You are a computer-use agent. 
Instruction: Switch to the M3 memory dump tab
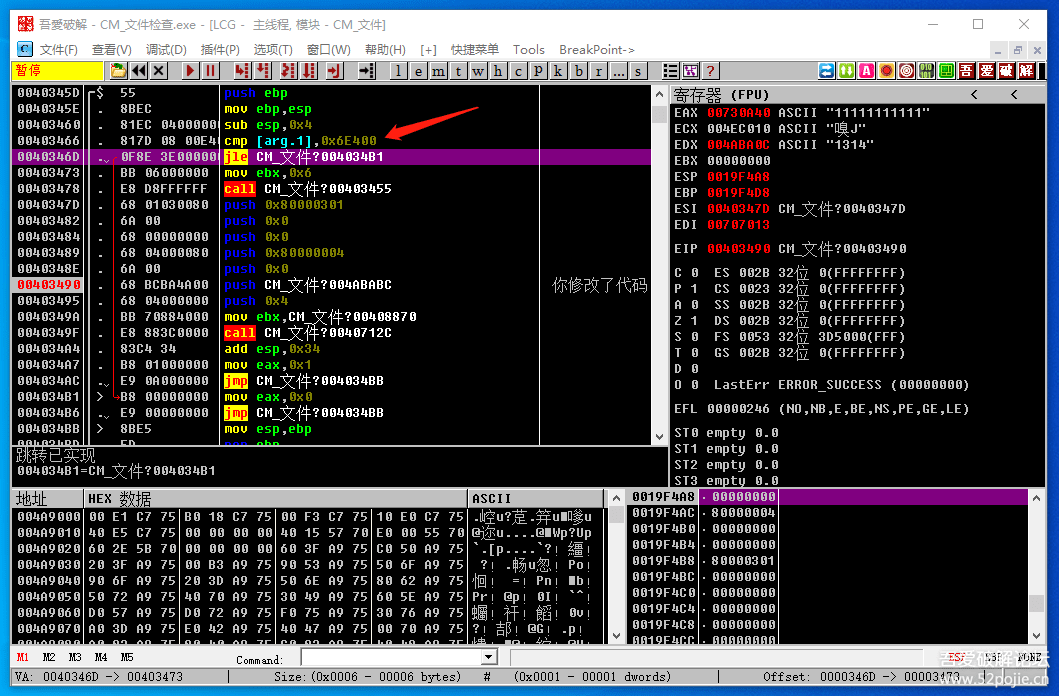coord(75,658)
